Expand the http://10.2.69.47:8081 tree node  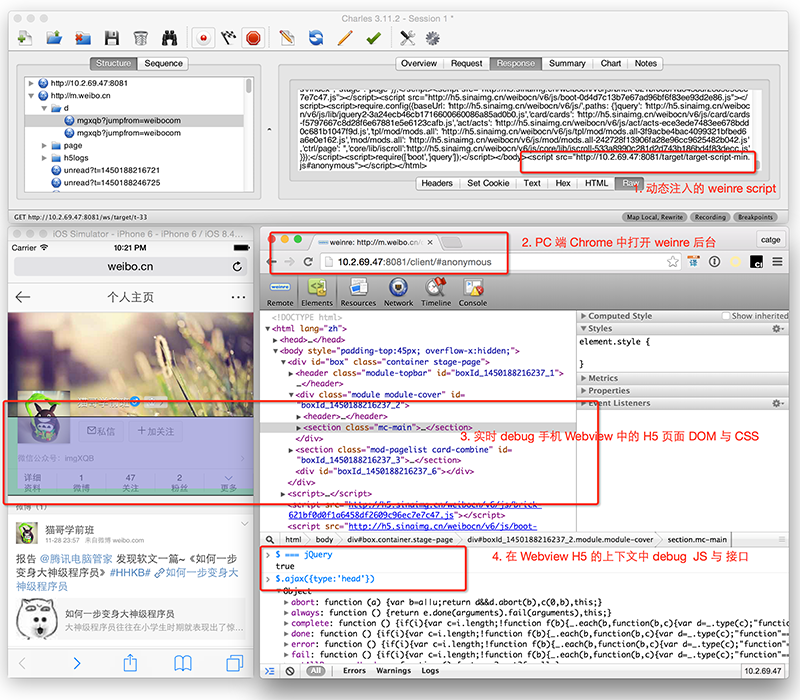(32, 83)
